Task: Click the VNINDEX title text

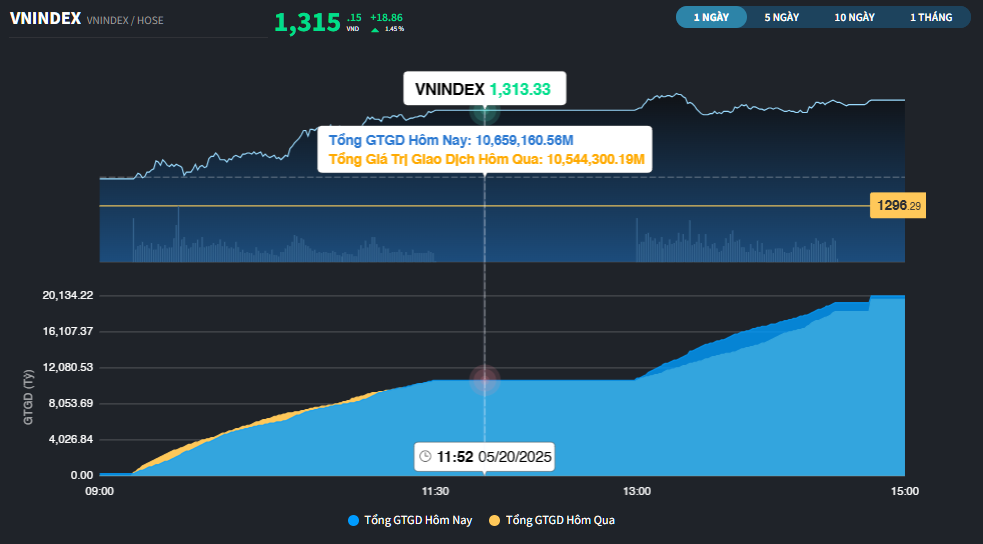Action: coord(45,19)
